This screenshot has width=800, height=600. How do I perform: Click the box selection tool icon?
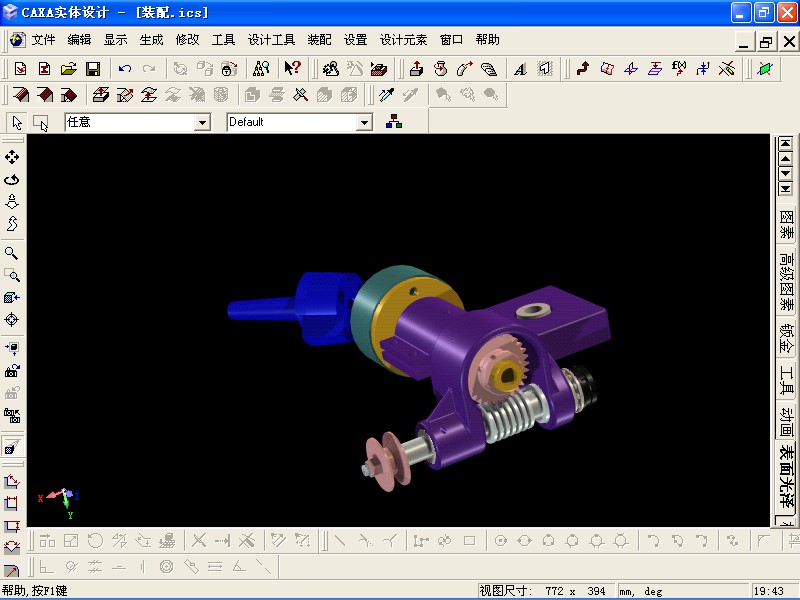click(40, 122)
